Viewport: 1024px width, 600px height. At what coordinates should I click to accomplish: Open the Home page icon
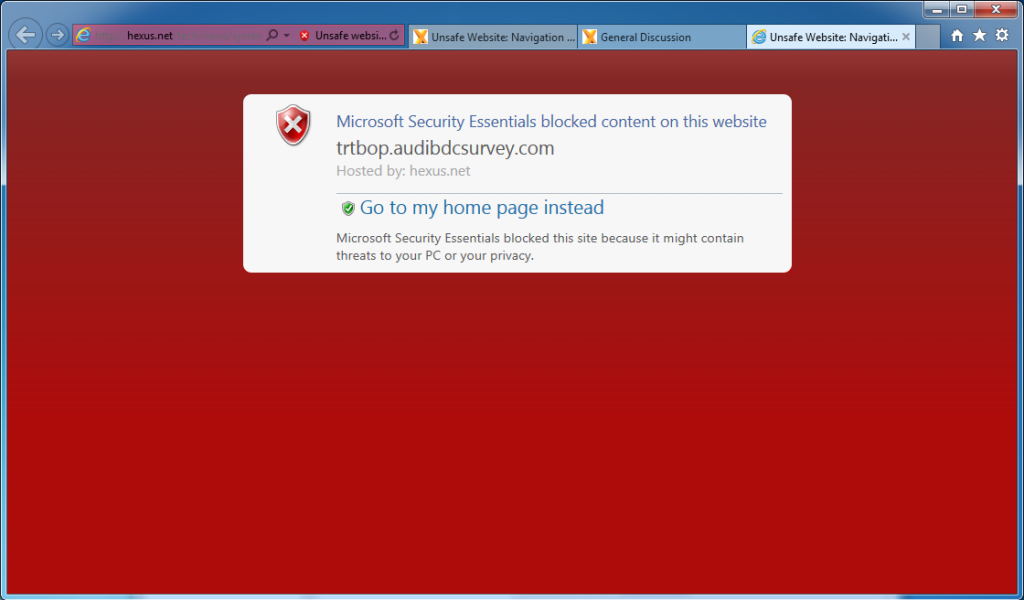(957, 36)
